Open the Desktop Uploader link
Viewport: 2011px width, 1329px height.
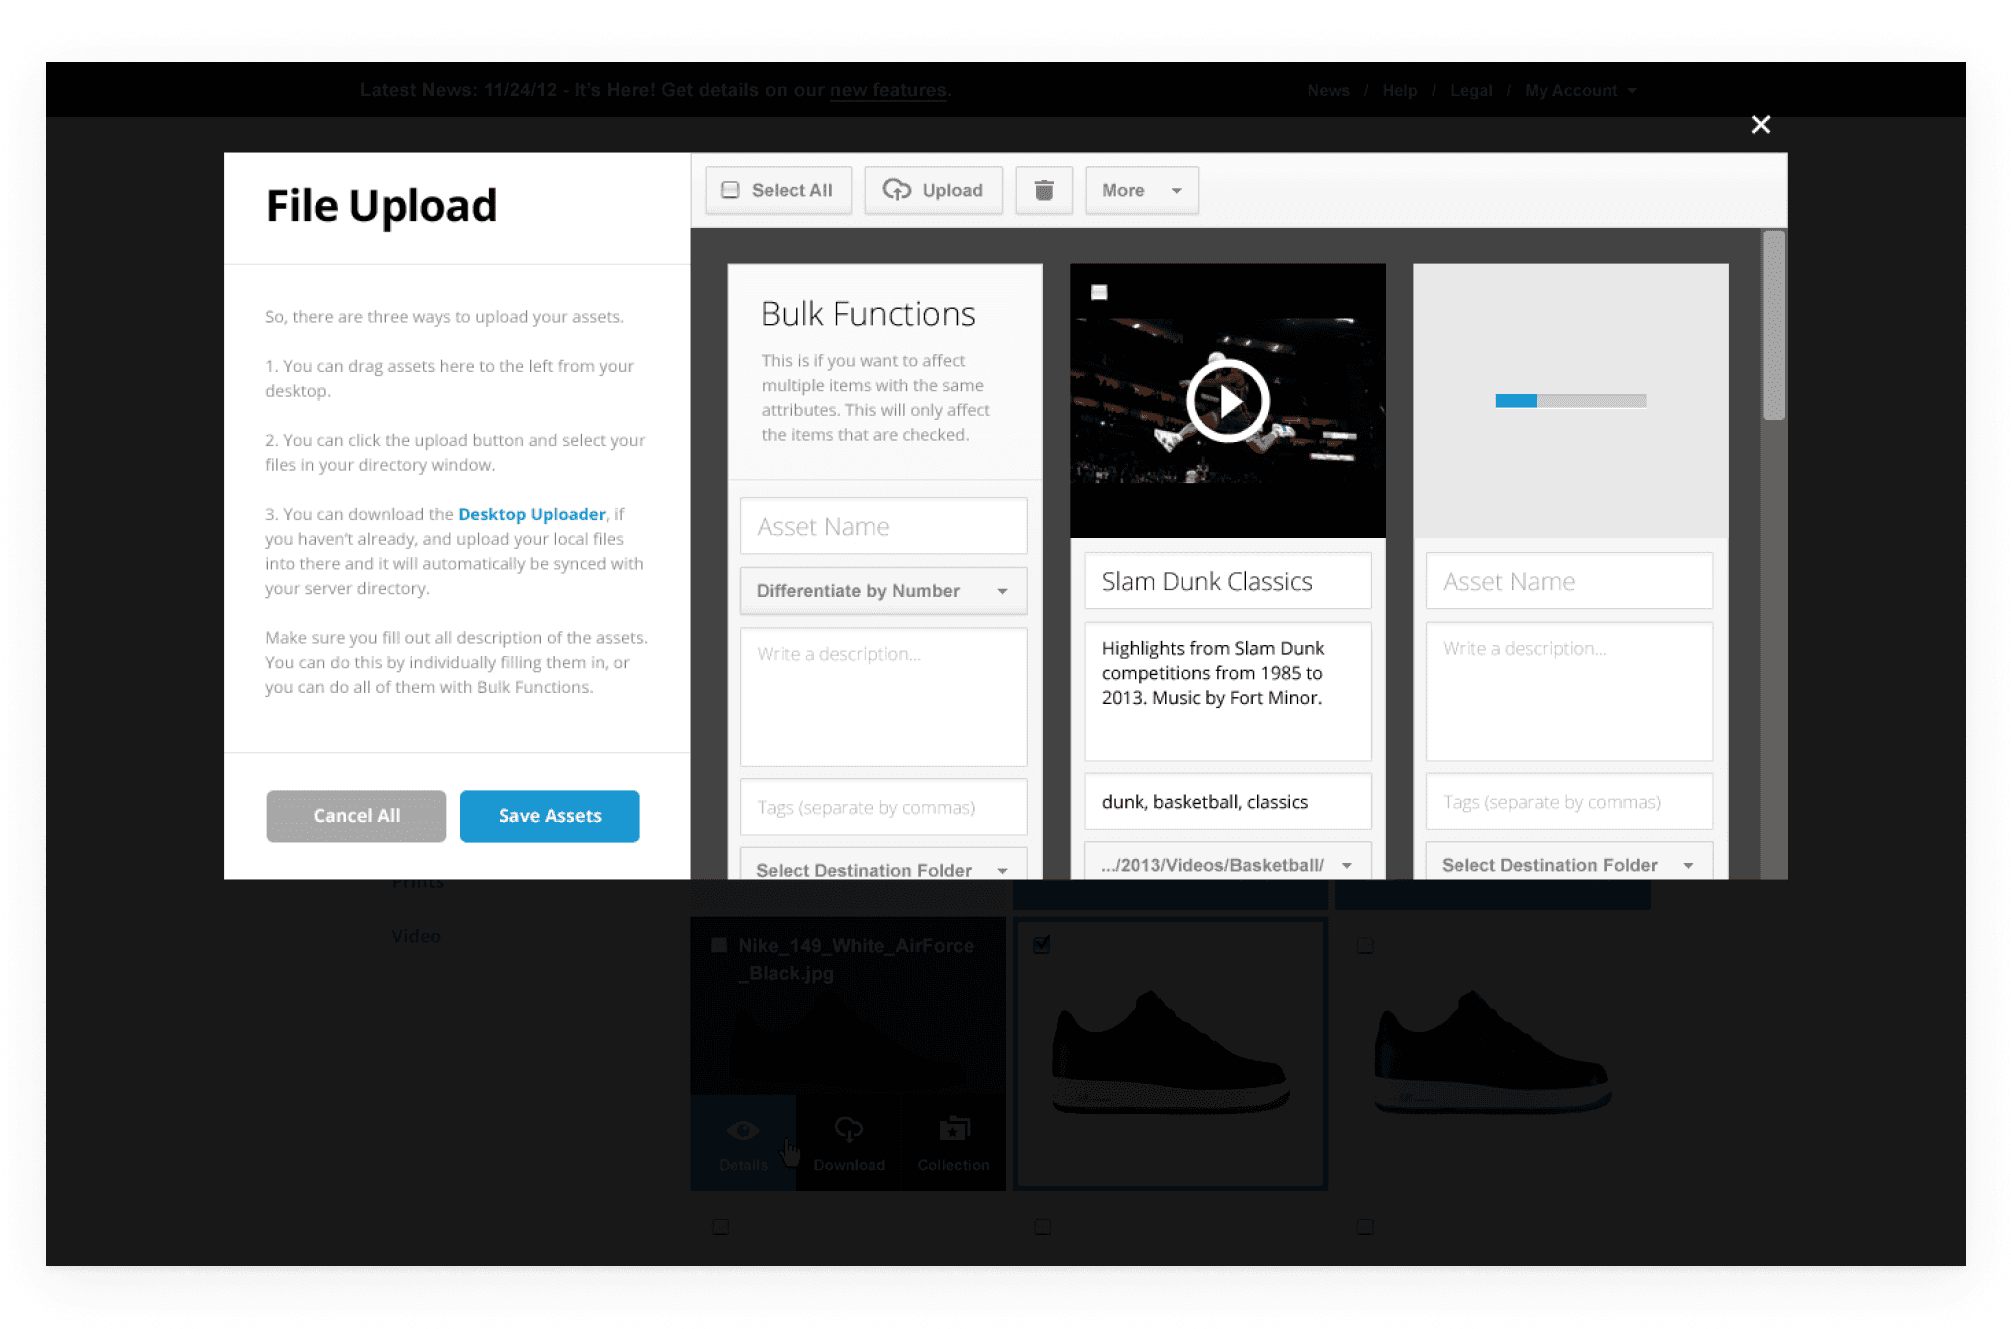(x=532, y=514)
